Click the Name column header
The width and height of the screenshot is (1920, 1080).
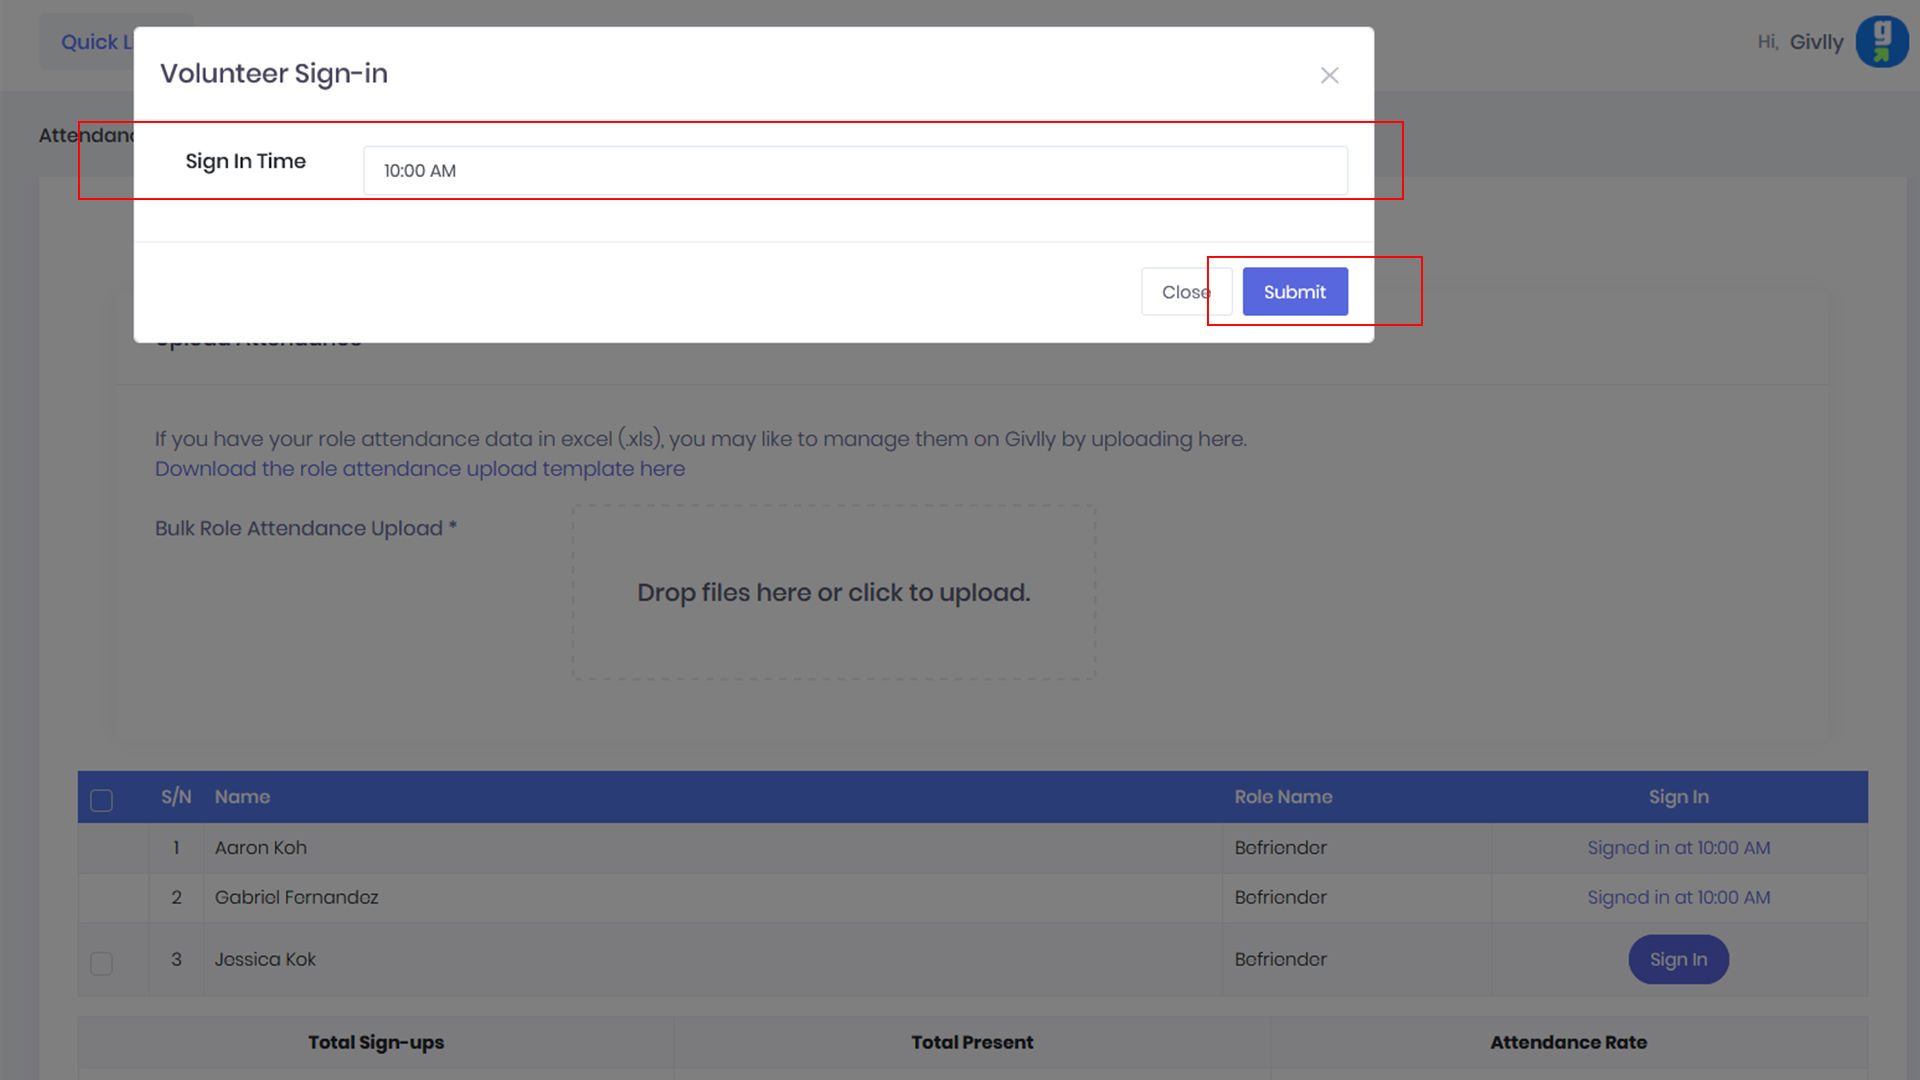242,797
